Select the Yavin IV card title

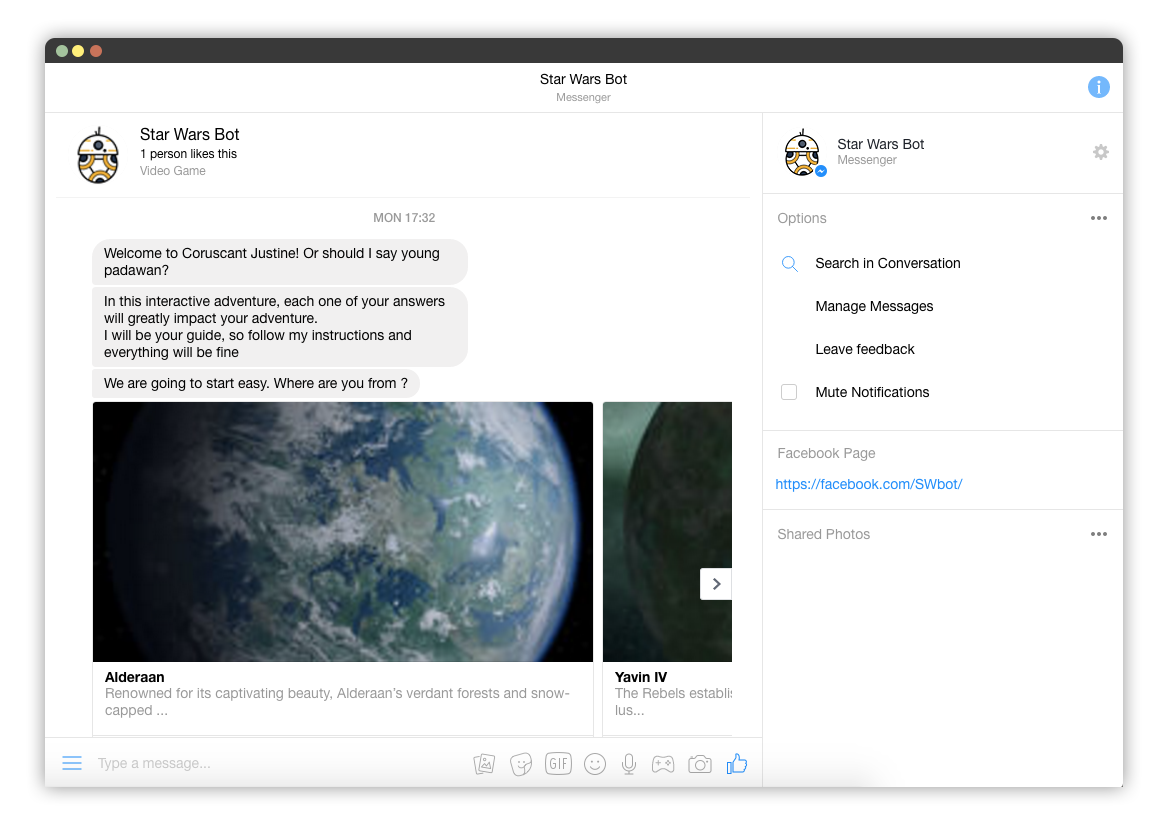pos(640,677)
